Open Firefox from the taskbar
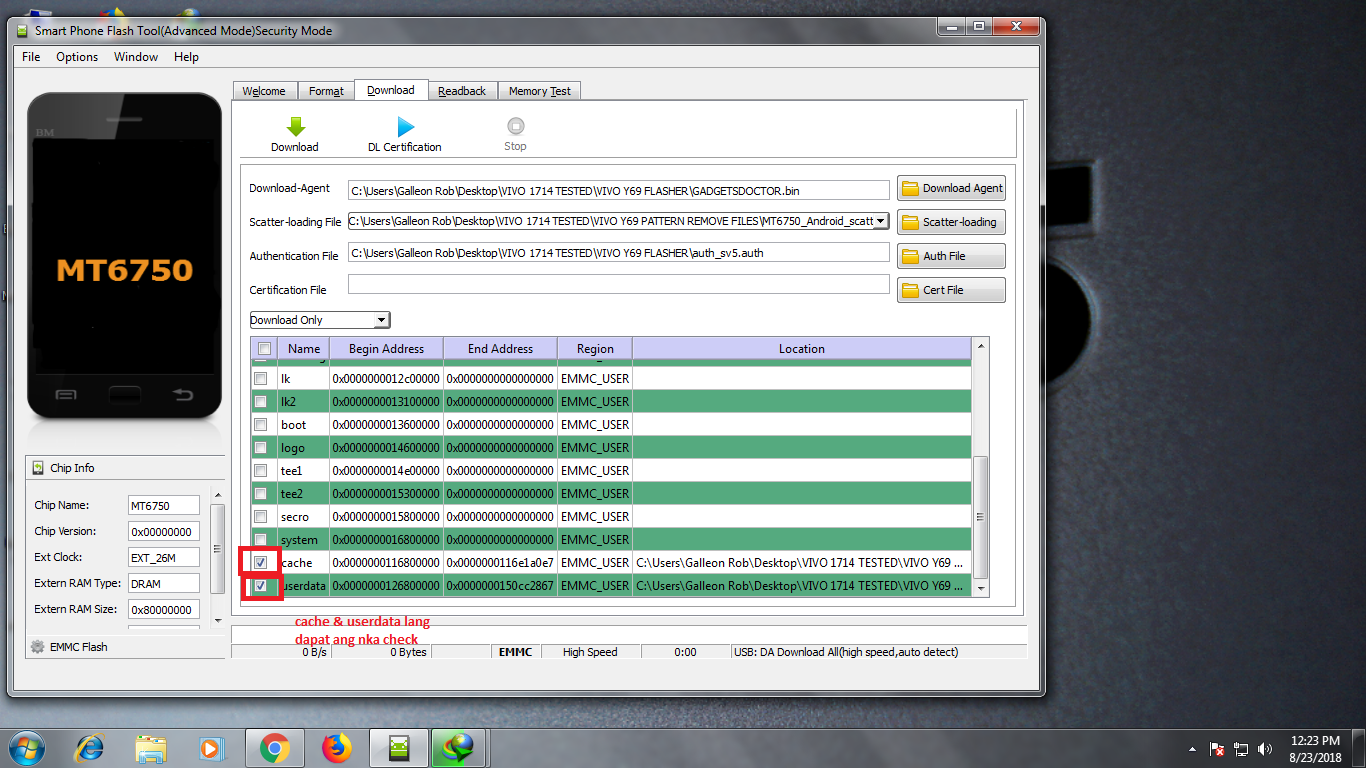This screenshot has height=768, width=1366. point(337,748)
